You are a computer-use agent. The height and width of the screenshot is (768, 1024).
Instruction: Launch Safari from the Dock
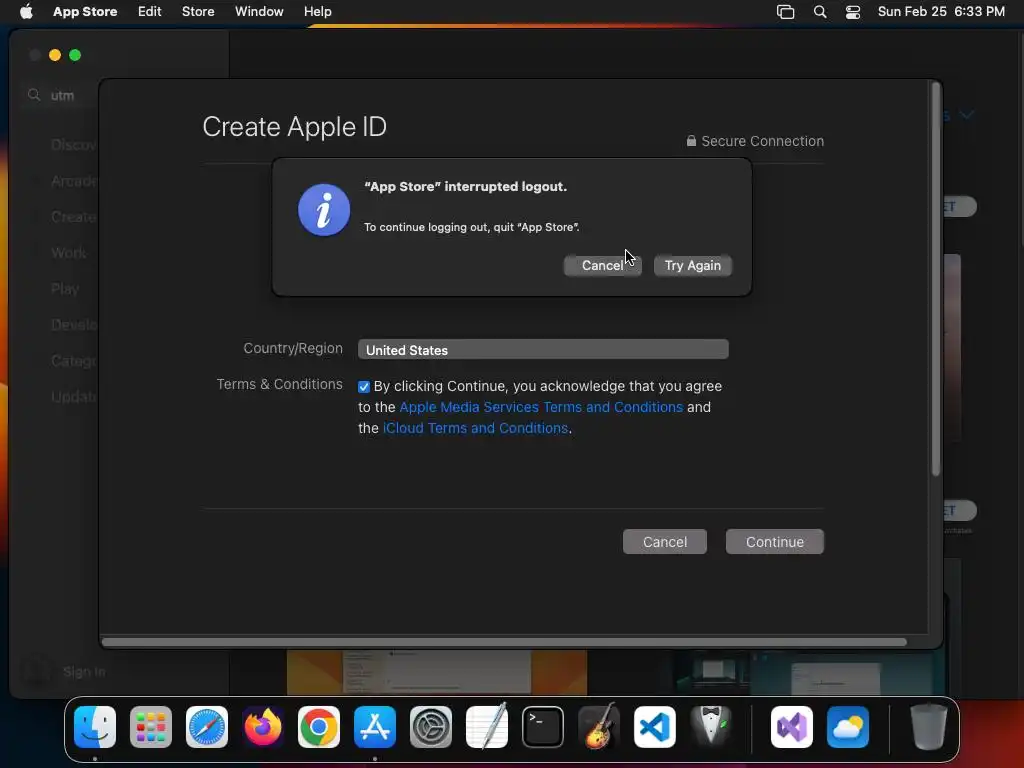(x=207, y=727)
